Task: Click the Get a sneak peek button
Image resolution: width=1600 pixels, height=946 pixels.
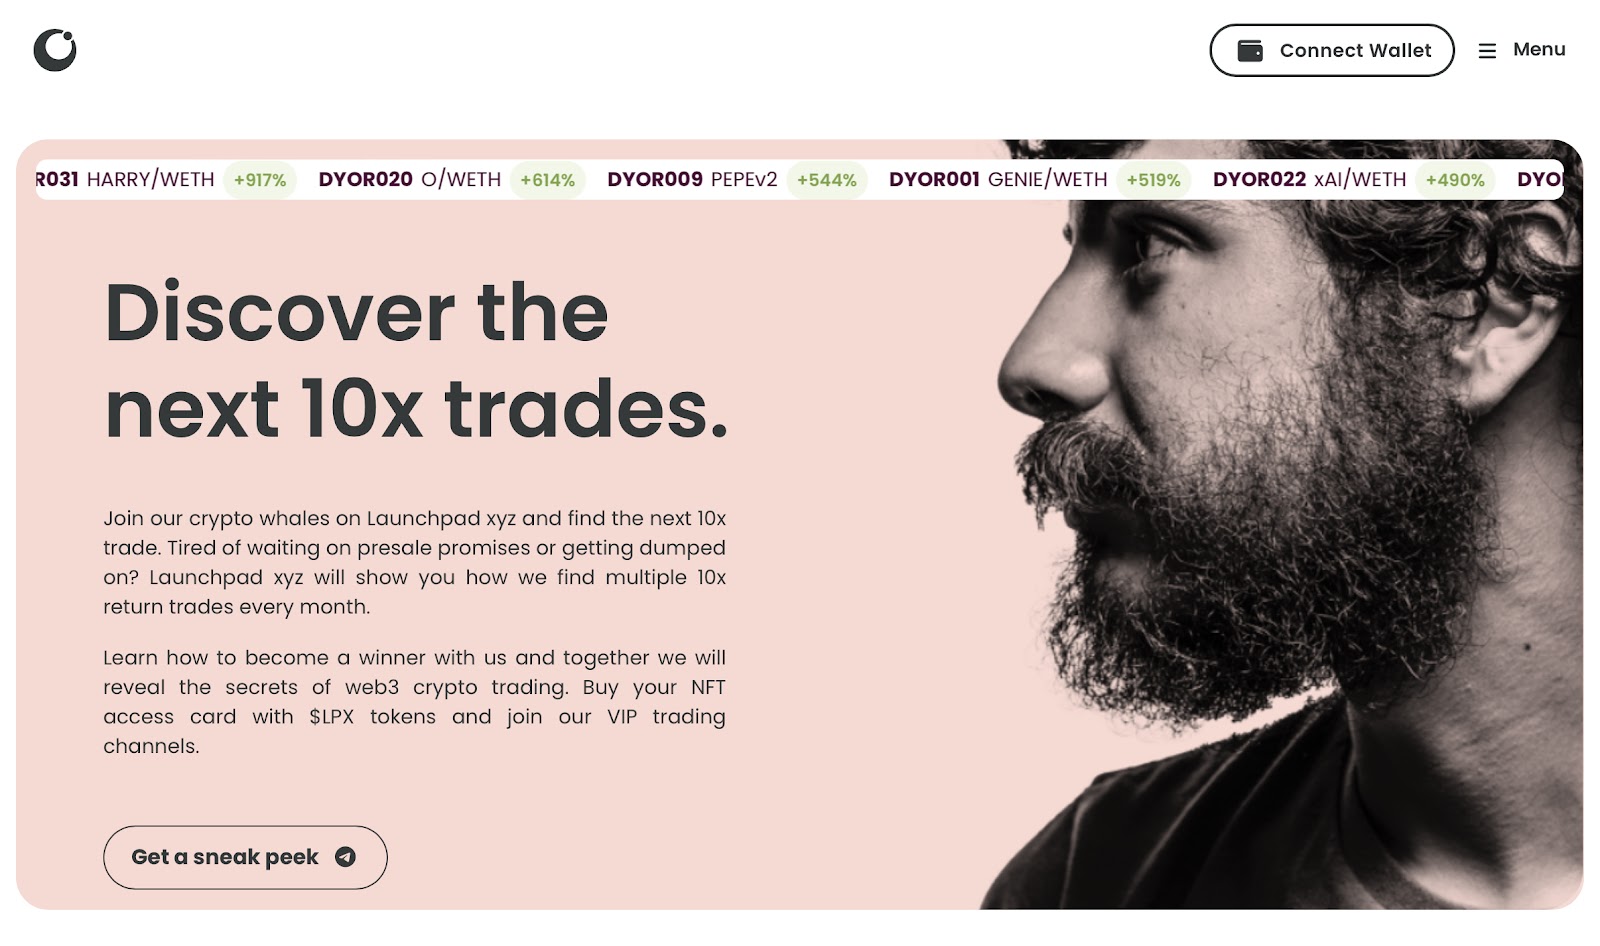Action: (x=245, y=857)
